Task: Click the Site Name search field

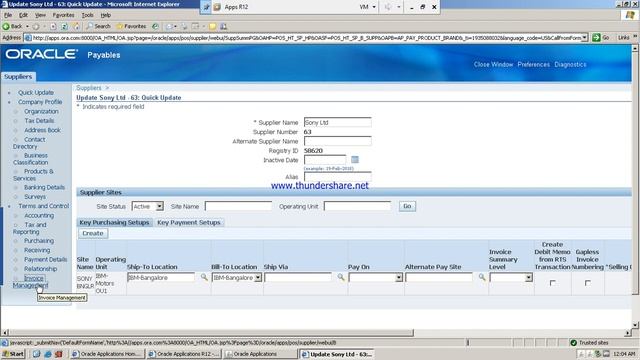Action: point(238,206)
